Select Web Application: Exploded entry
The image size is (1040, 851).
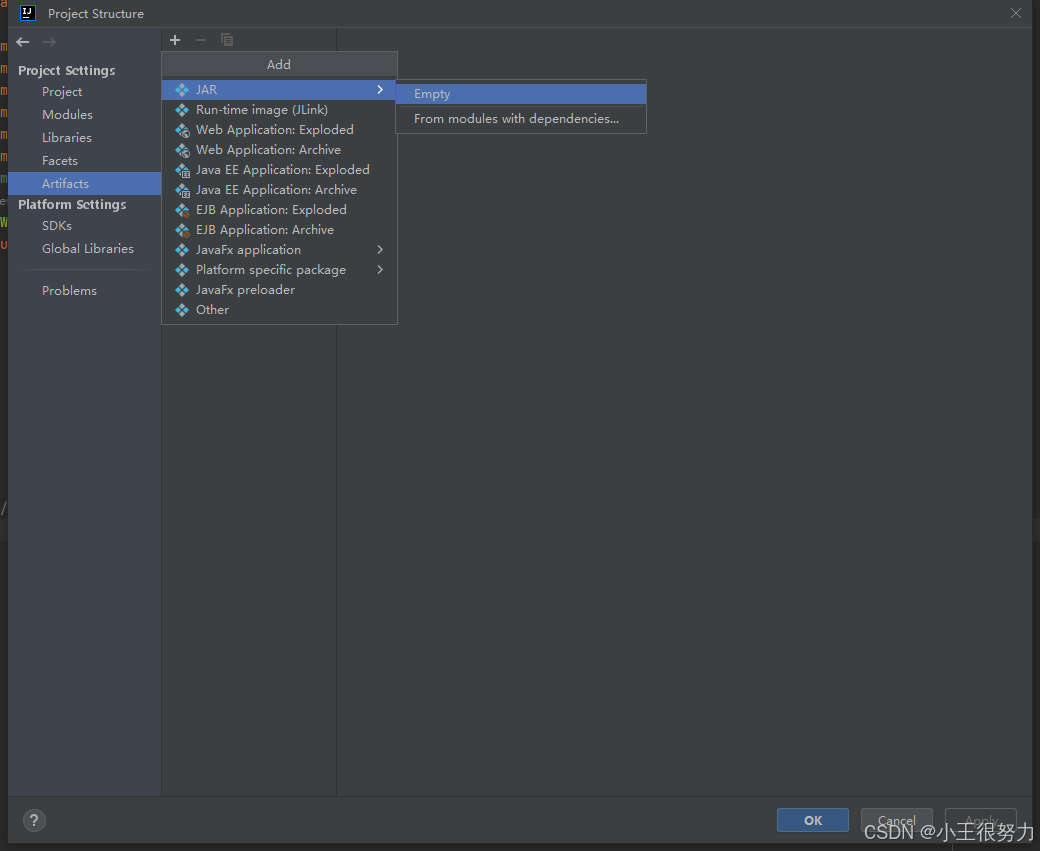(279, 129)
